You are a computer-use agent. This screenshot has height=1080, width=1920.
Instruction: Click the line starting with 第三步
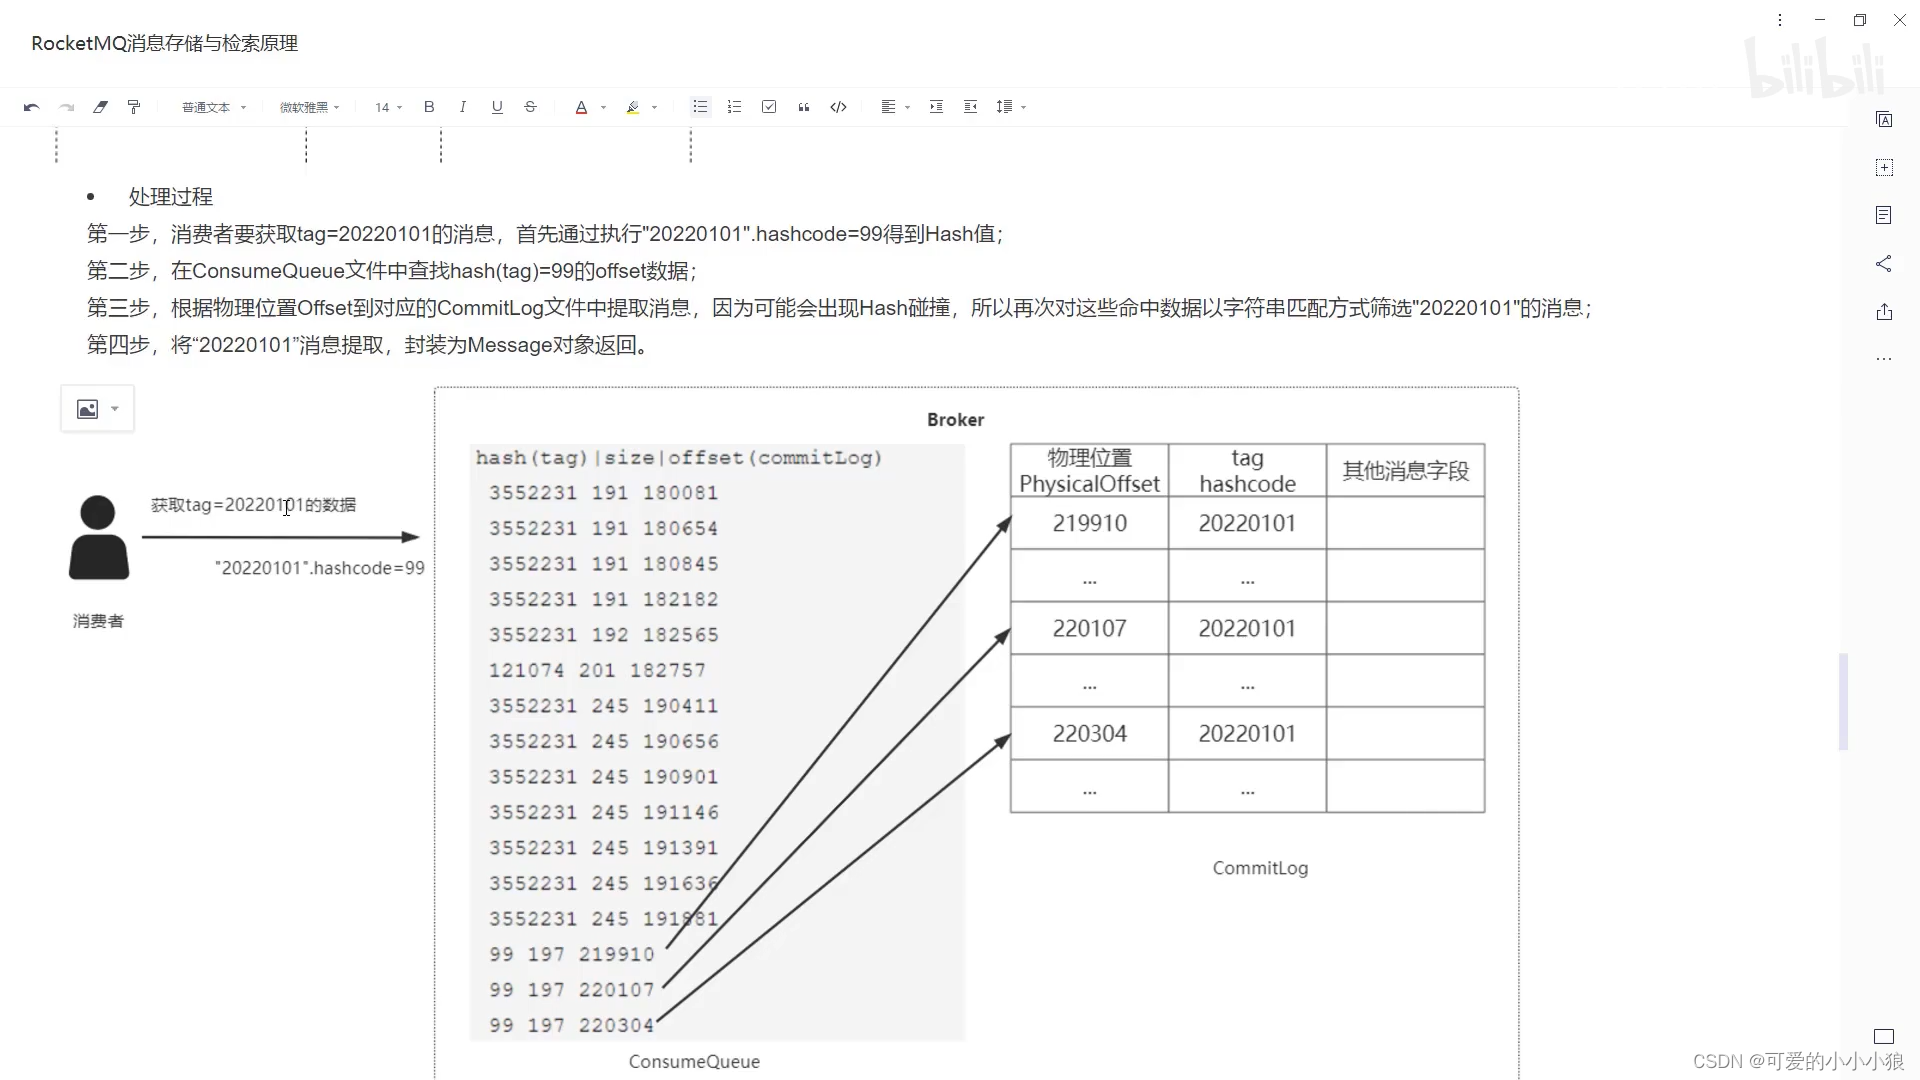[839, 308]
